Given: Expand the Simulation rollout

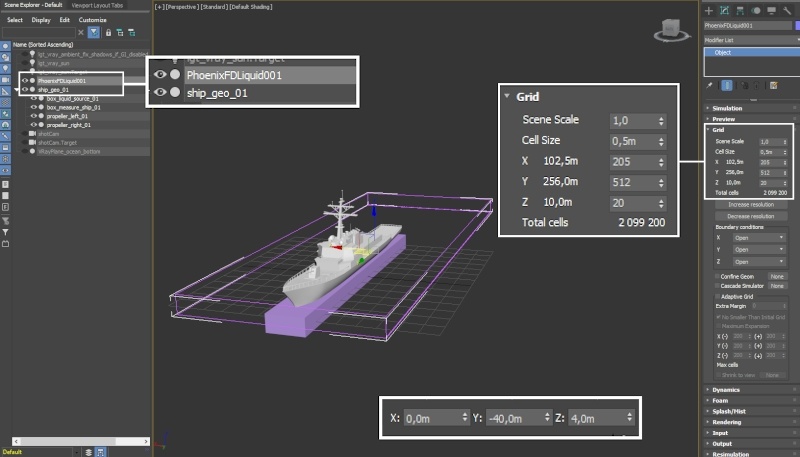Looking at the screenshot, I should point(751,108).
